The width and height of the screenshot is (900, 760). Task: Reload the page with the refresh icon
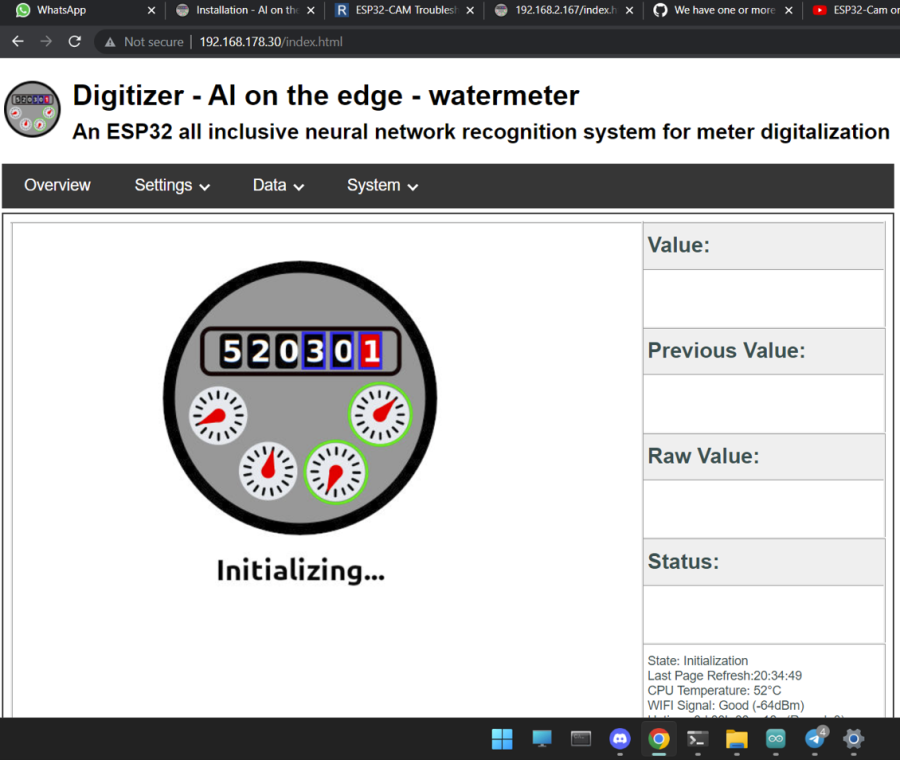(74, 42)
